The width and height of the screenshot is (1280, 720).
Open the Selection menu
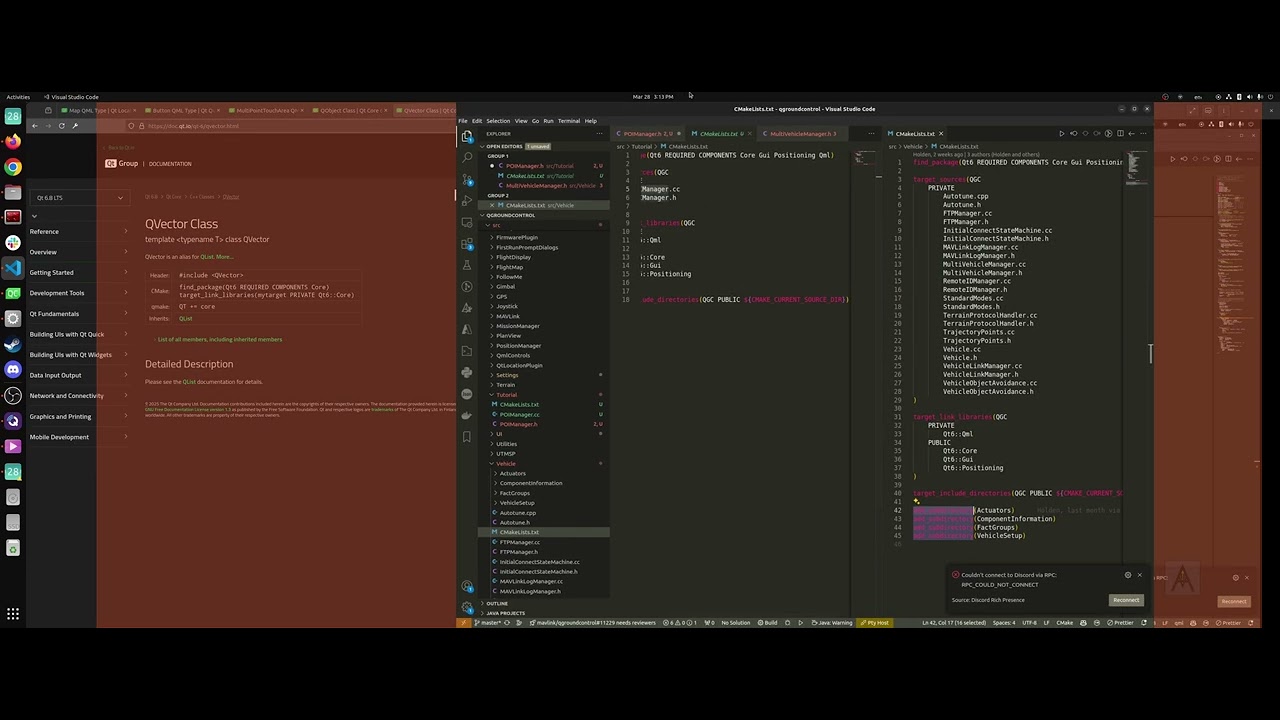click(498, 121)
